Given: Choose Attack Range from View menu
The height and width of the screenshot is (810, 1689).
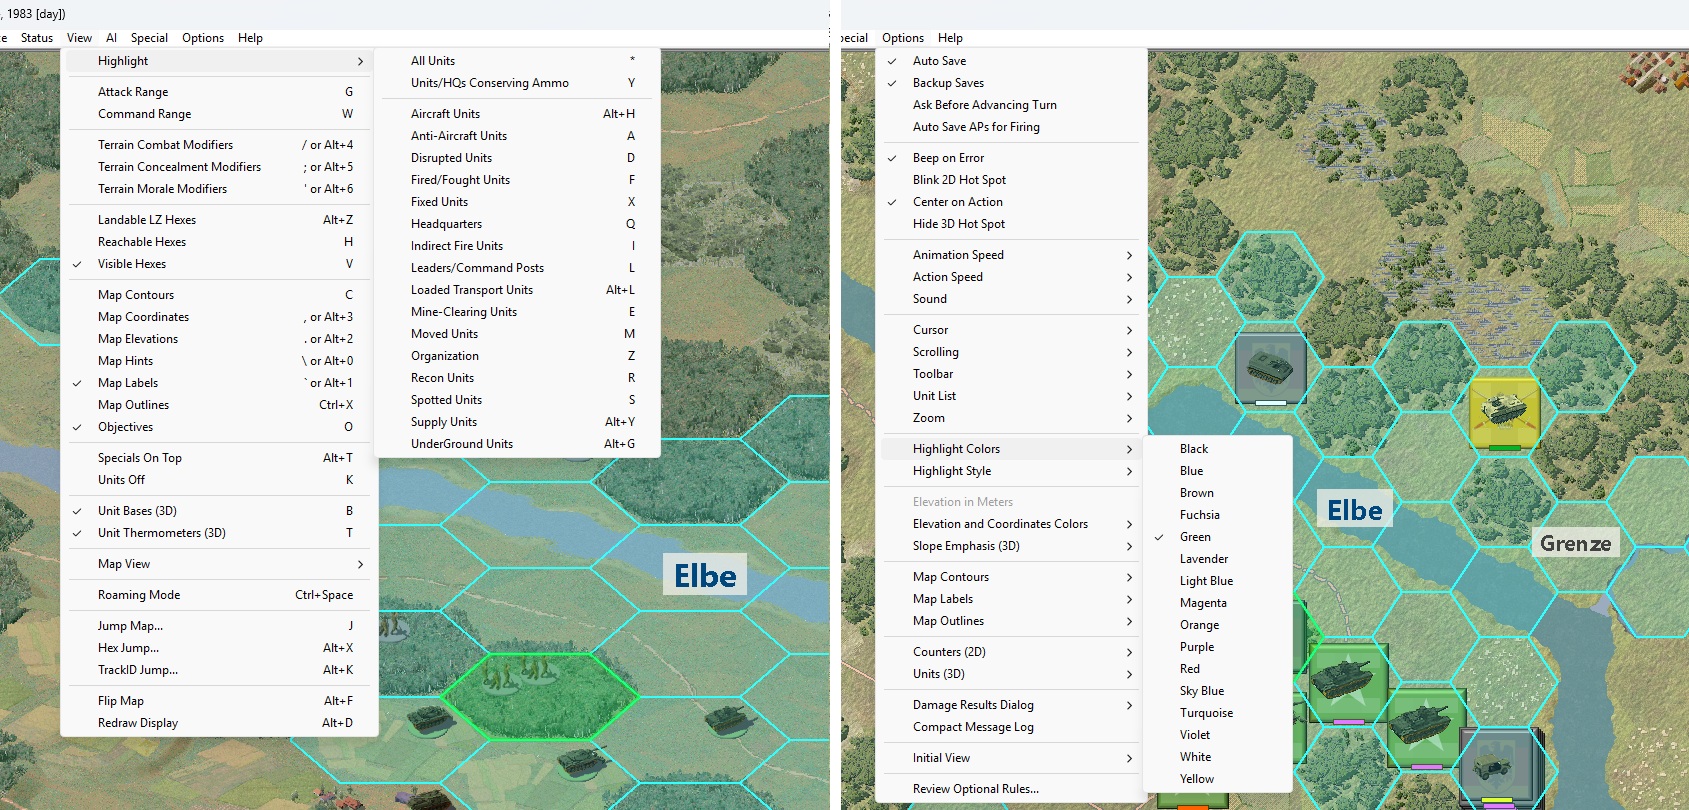Looking at the screenshot, I should 219,92.
